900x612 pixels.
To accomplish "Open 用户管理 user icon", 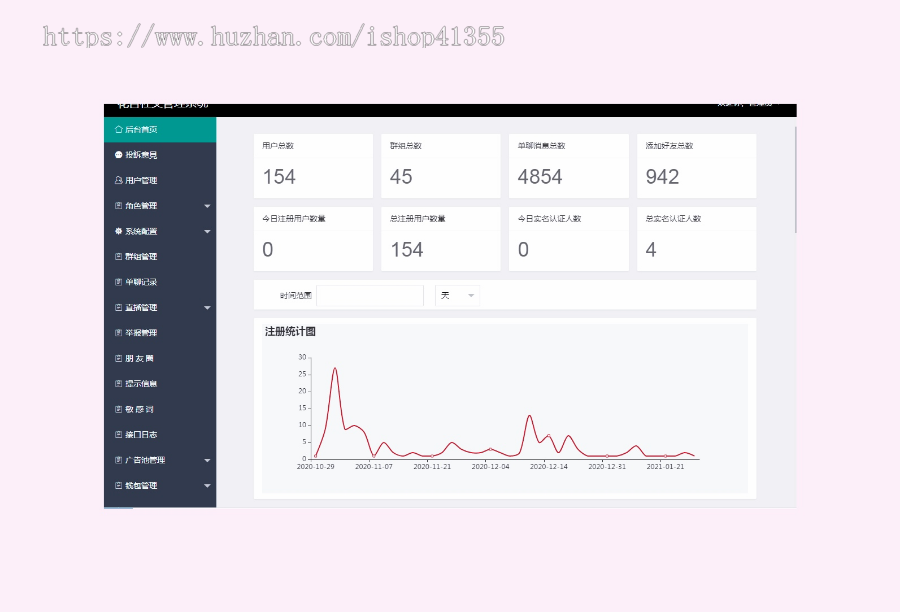I will coord(118,180).
